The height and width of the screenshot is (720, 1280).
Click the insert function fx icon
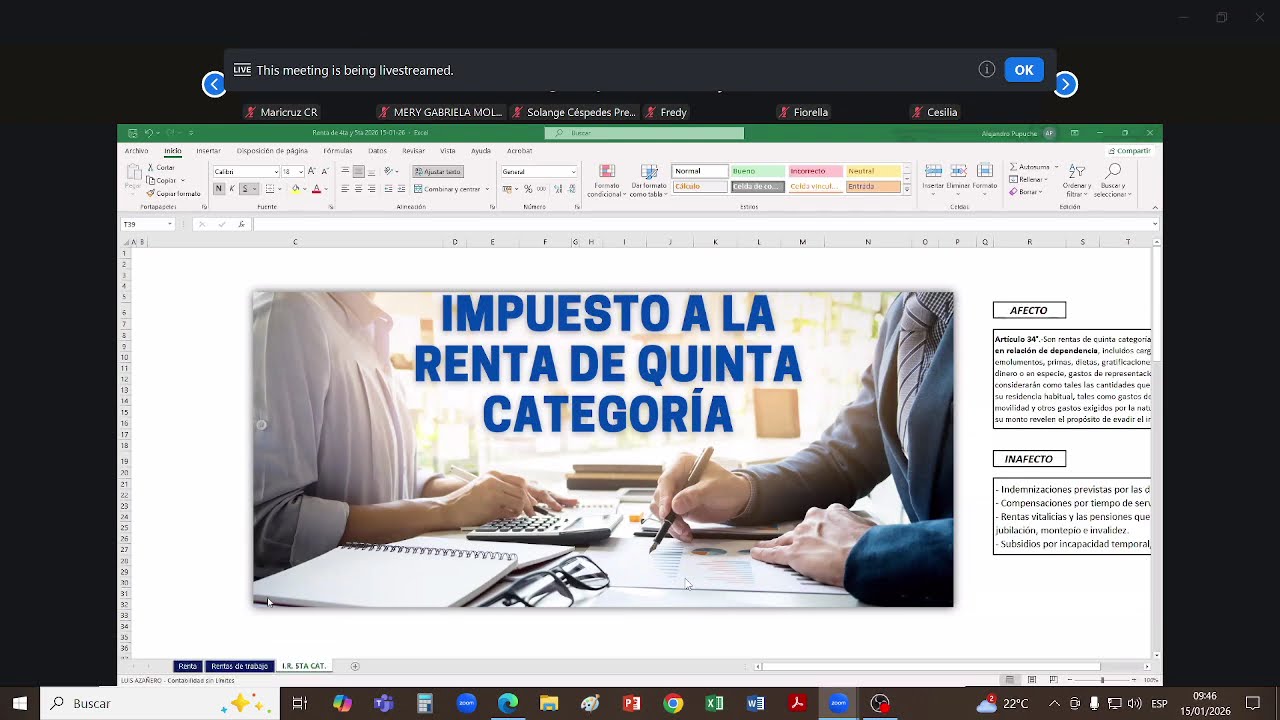241,224
